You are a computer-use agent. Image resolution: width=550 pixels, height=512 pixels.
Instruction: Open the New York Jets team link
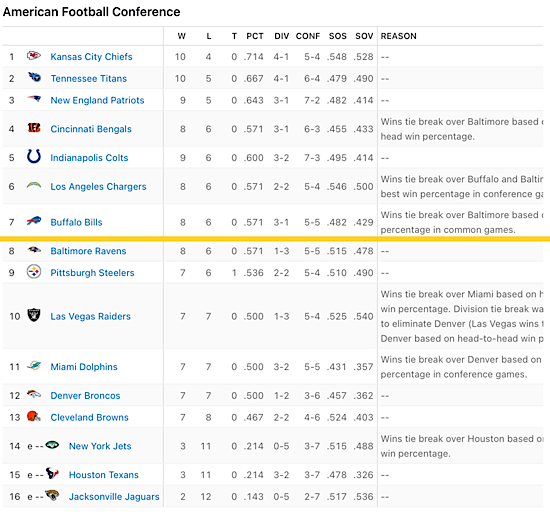[x=100, y=446]
